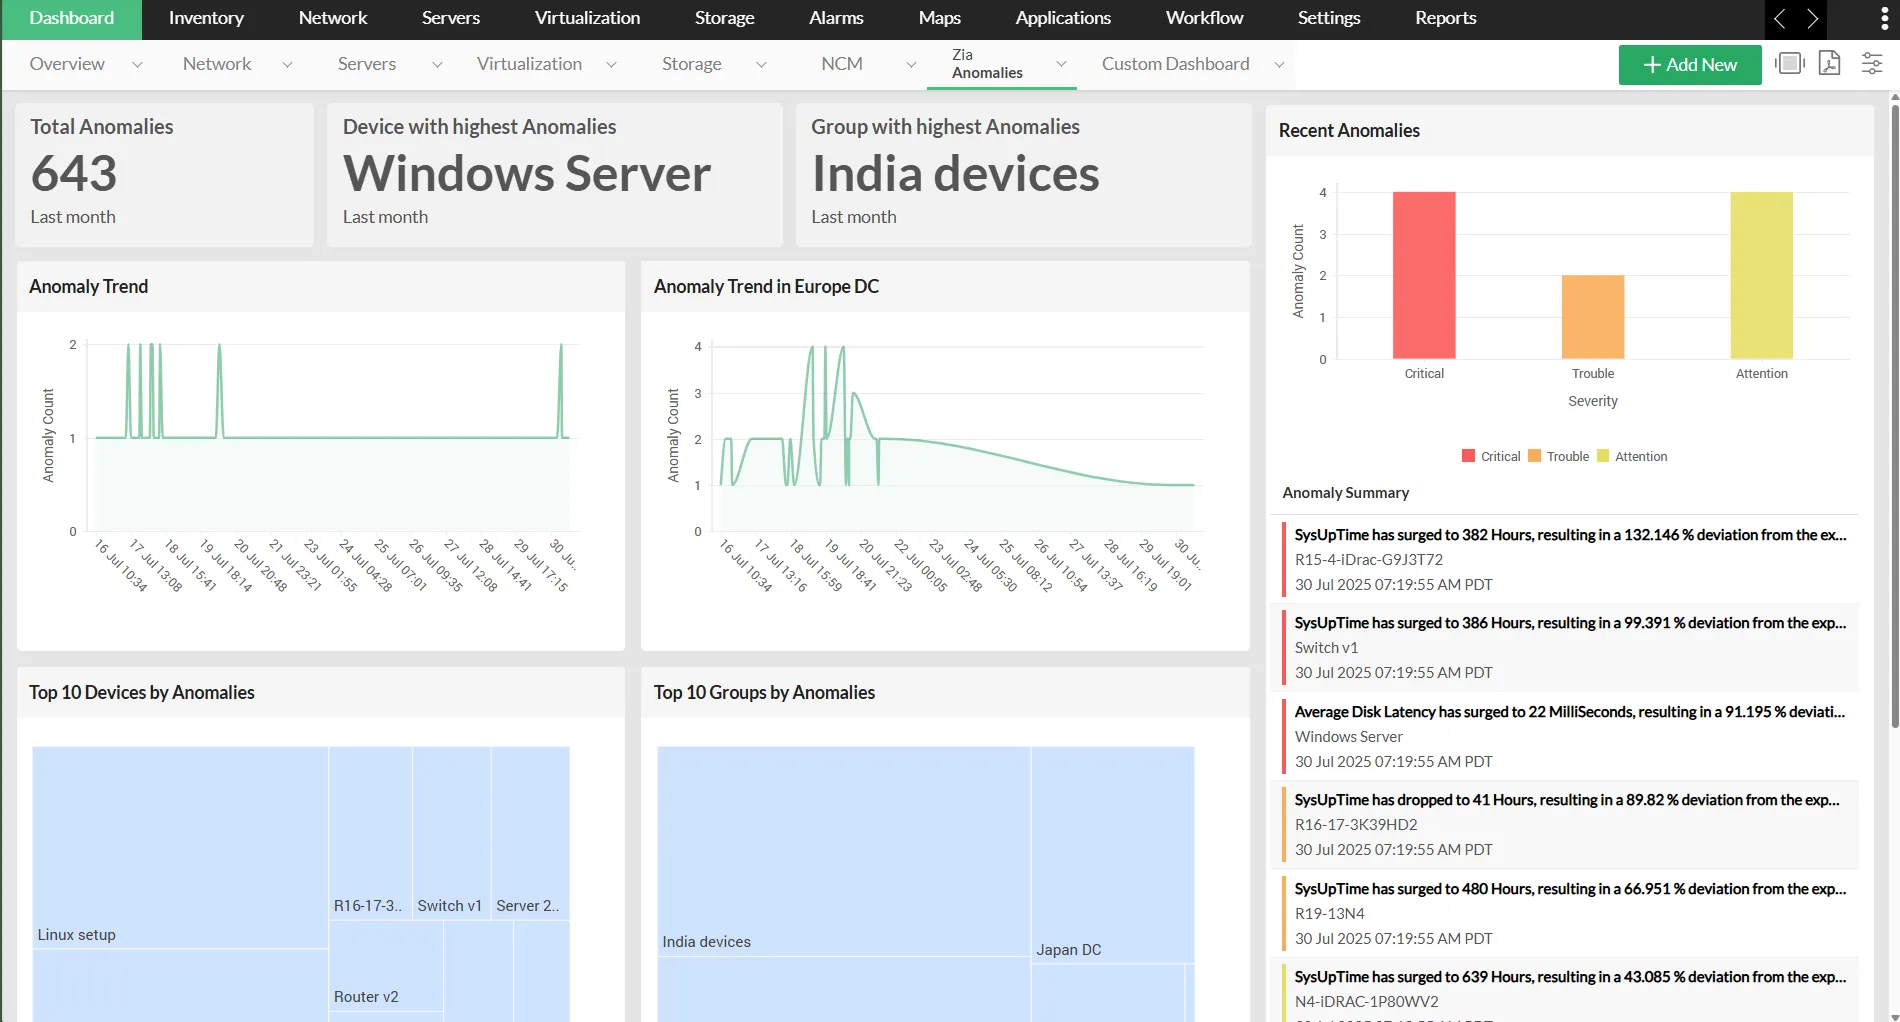This screenshot has width=1900, height=1022.
Task: Switch to the Zia Anomalies tab
Action: (988, 63)
